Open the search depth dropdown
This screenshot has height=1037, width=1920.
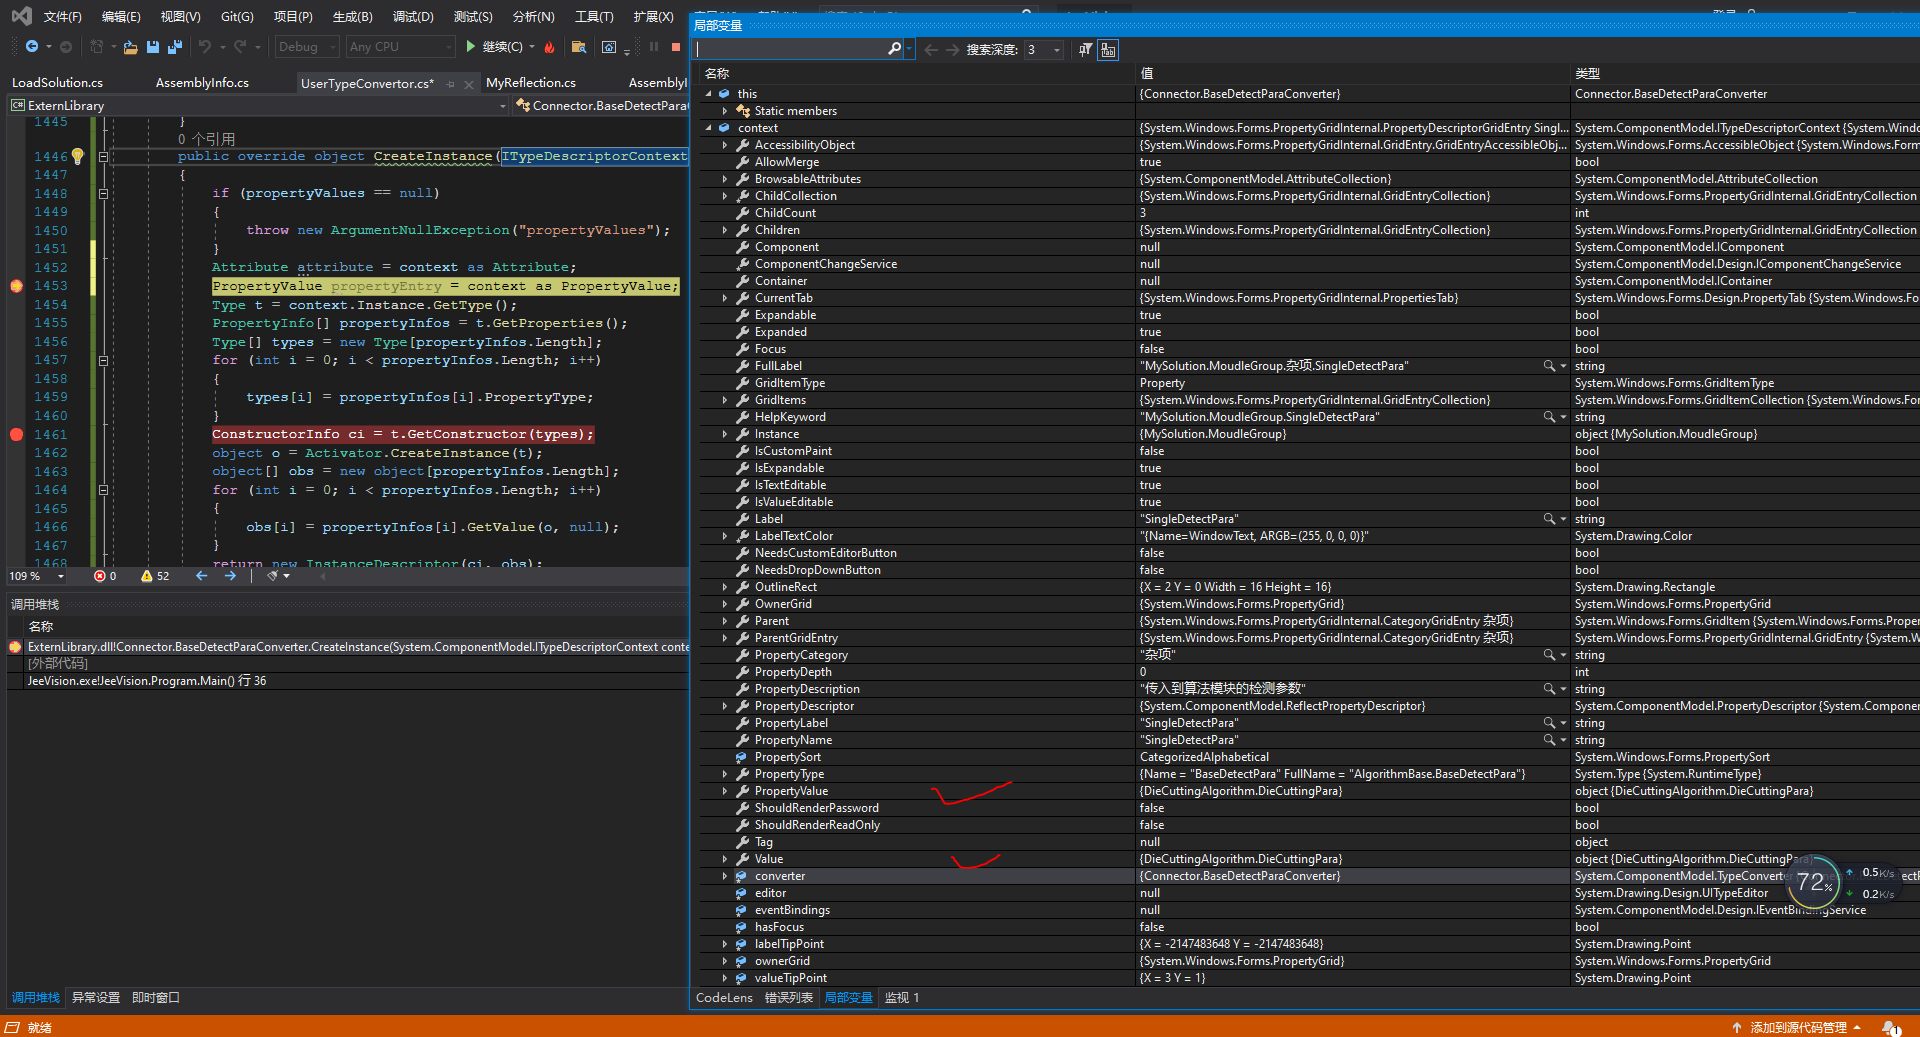pyautogui.click(x=1057, y=50)
